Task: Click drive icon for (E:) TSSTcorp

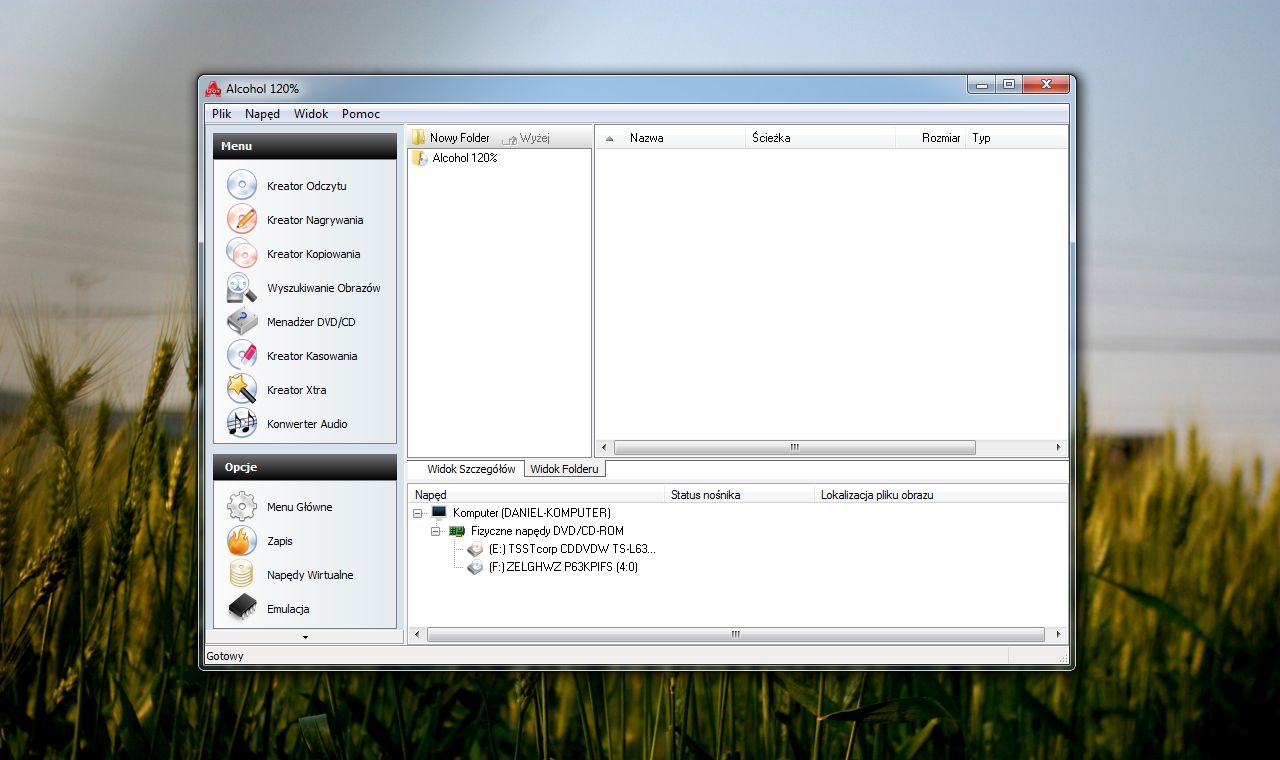Action: point(475,549)
